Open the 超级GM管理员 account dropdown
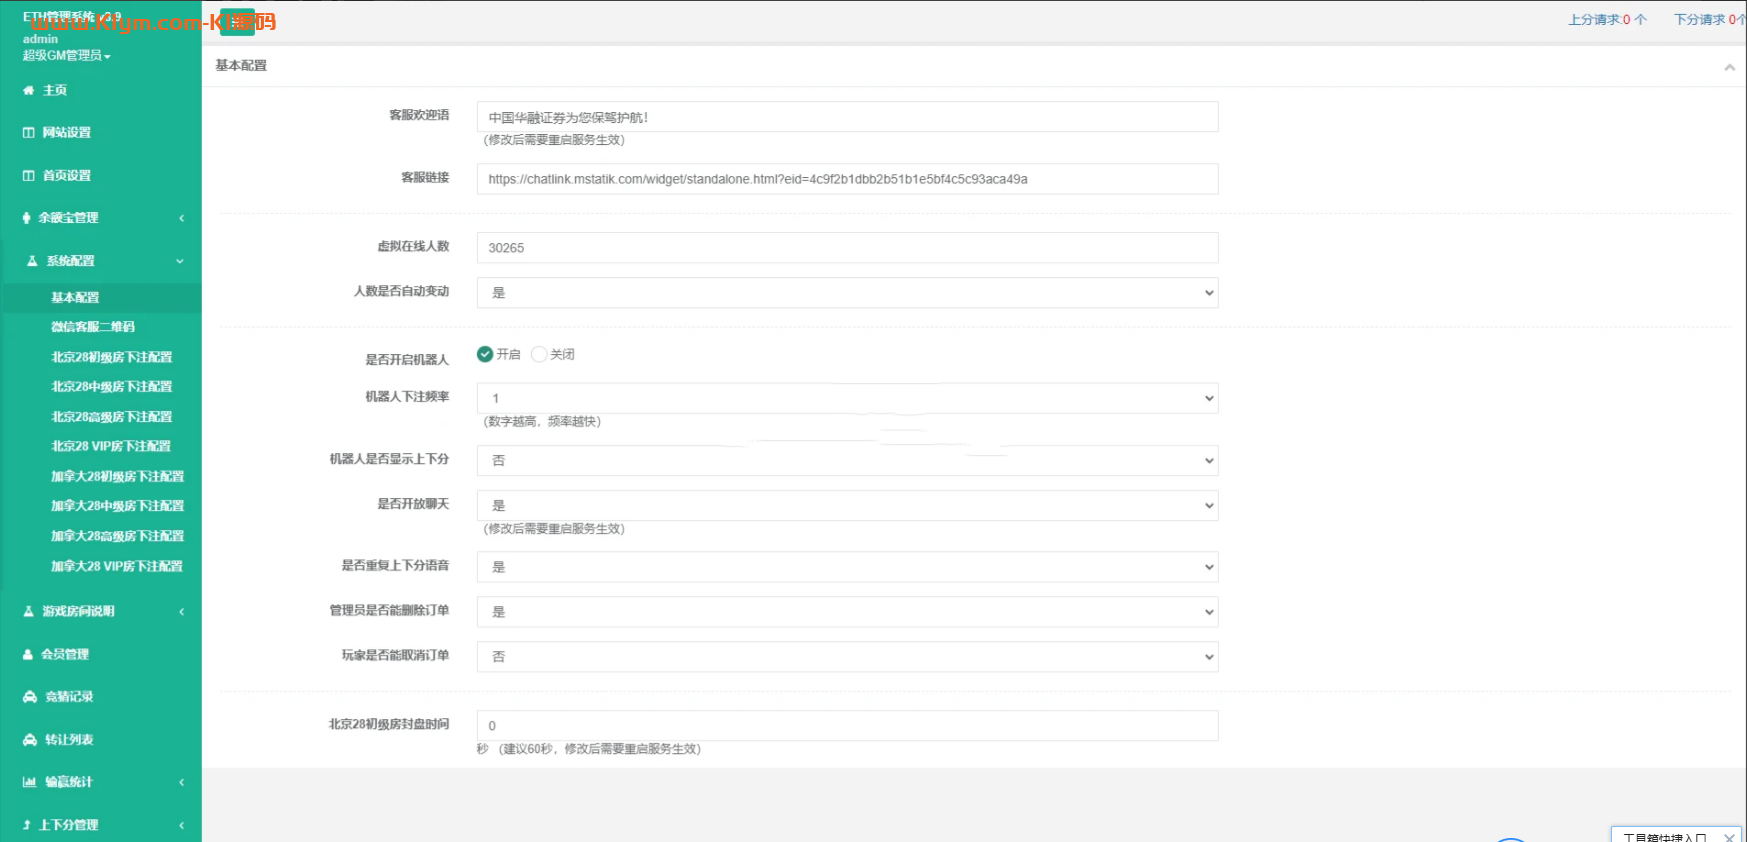Screen dimensions: 1747x842 (67, 56)
